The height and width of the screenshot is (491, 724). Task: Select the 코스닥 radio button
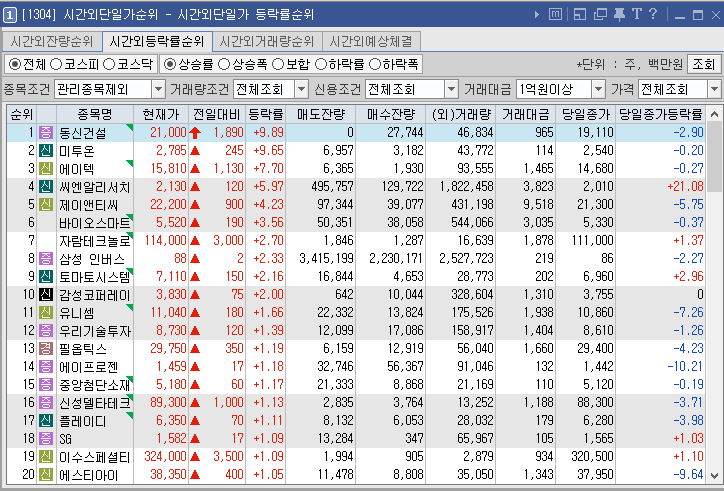tap(109, 64)
